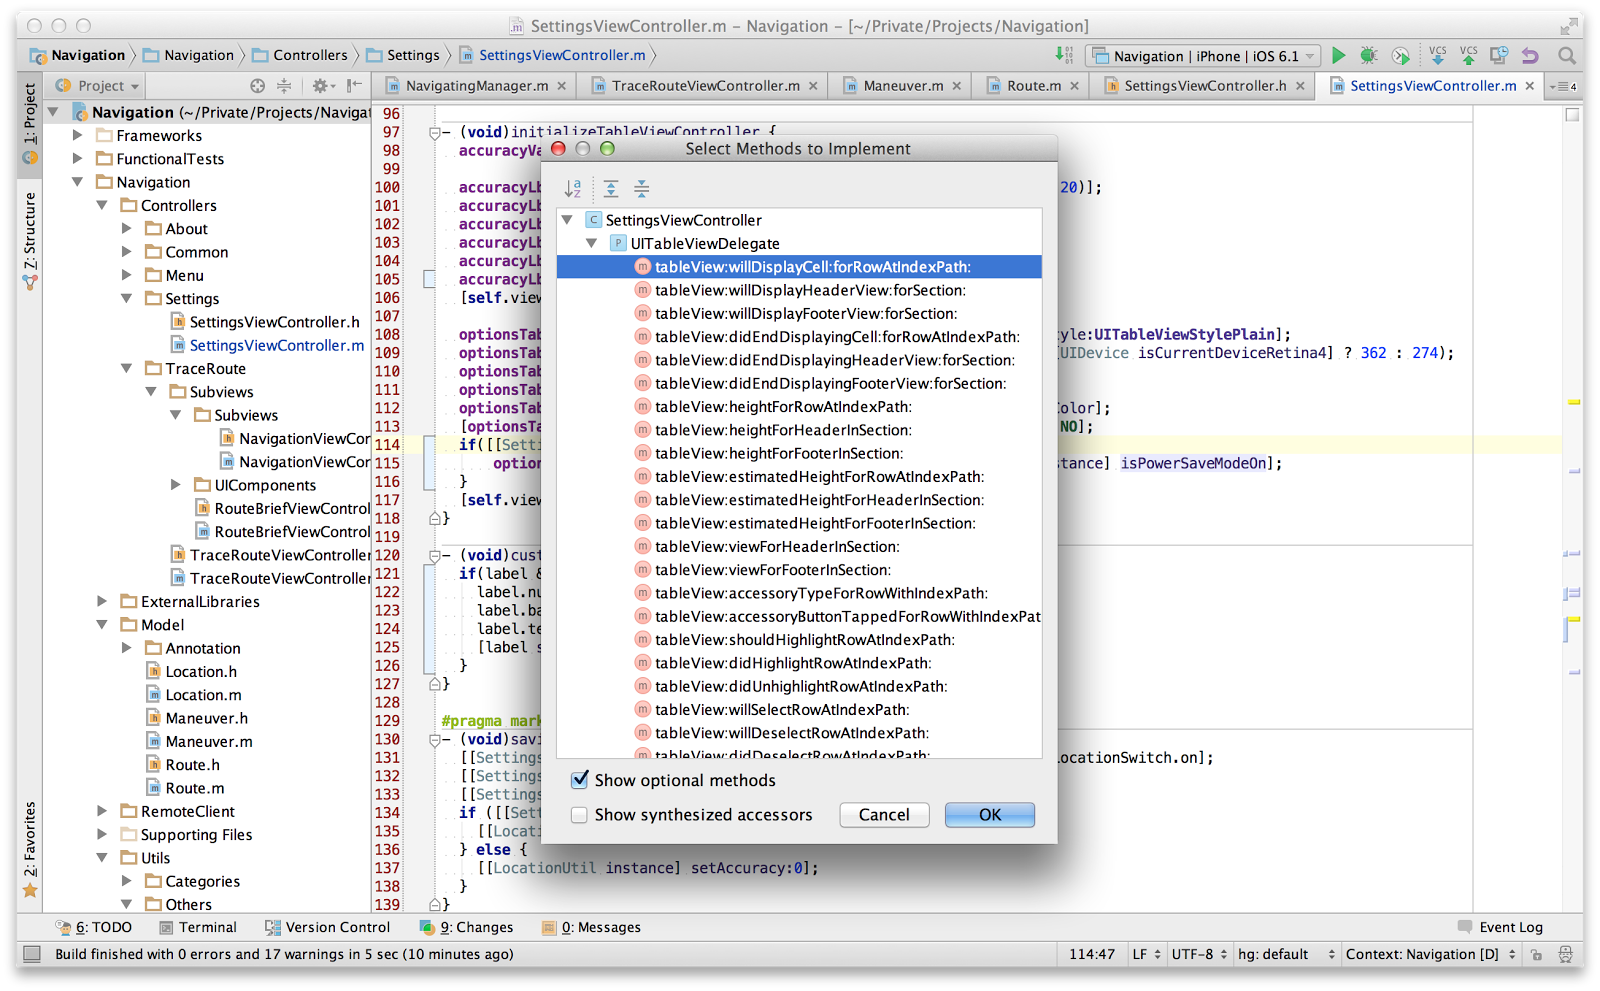Image resolution: width=1600 pixels, height=991 pixels.
Task: Switch to SettingsViewController.h tab
Action: [1204, 86]
